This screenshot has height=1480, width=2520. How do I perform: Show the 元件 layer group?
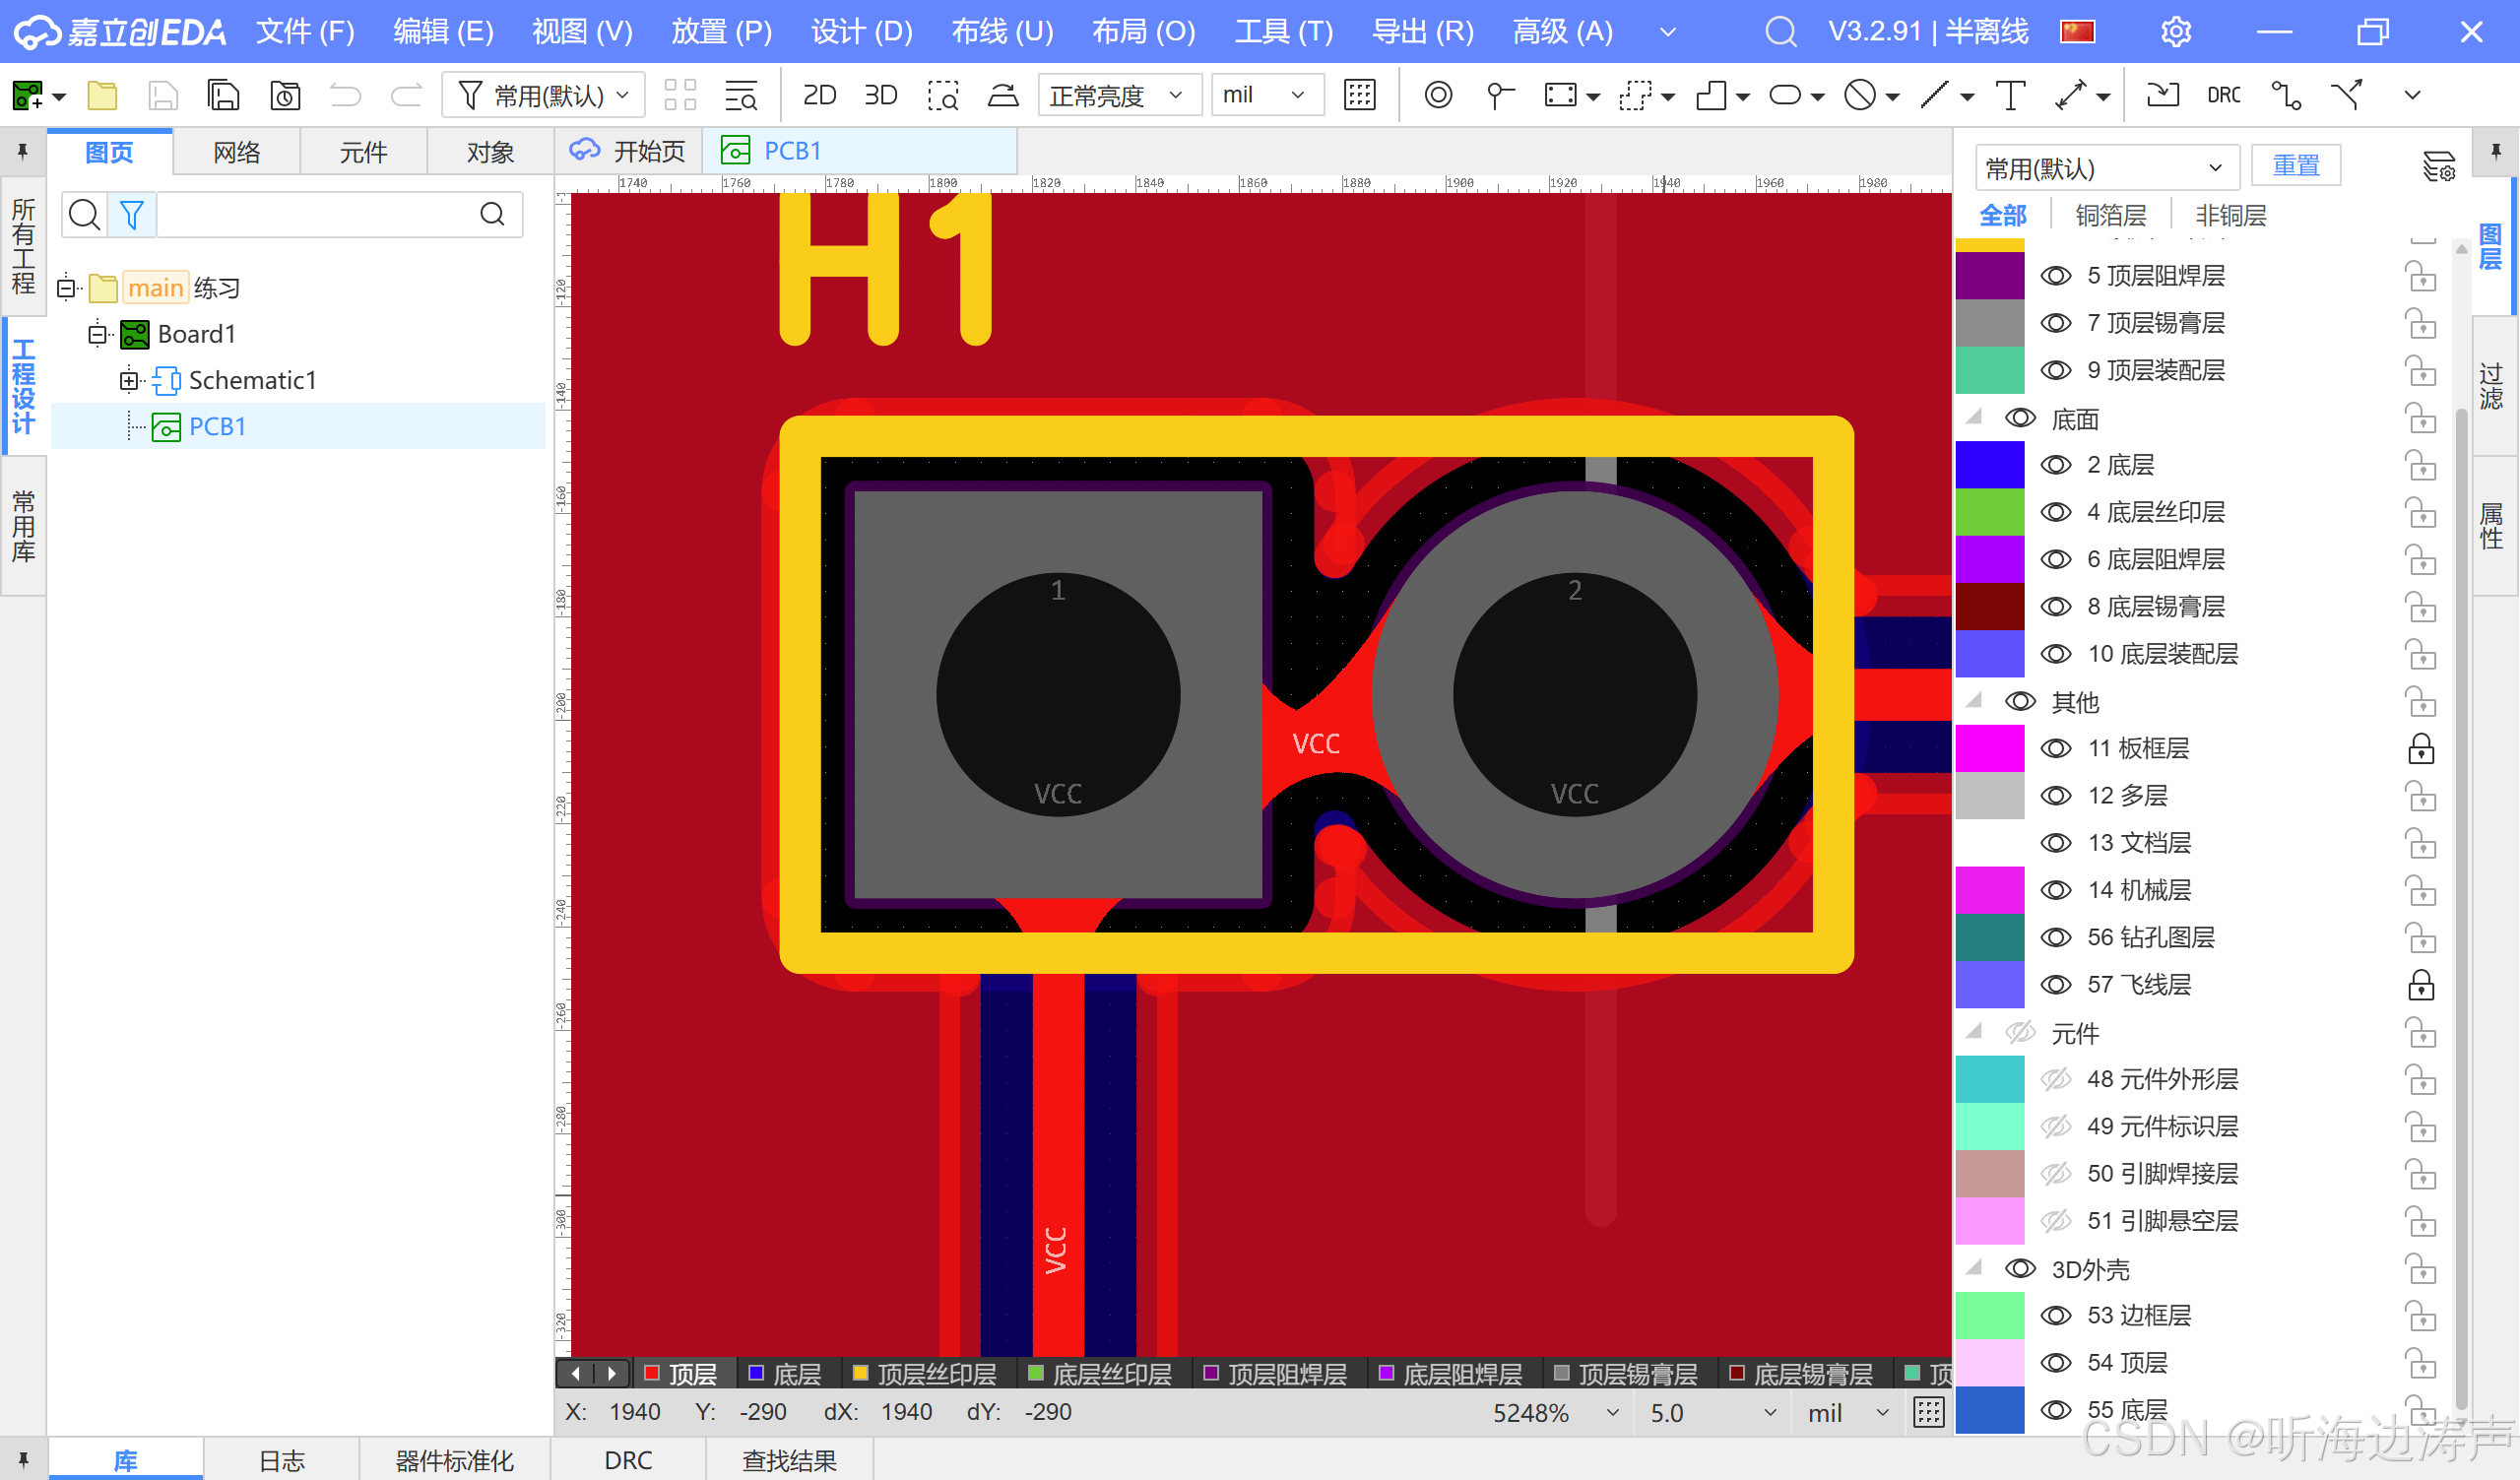tap(2020, 1032)
